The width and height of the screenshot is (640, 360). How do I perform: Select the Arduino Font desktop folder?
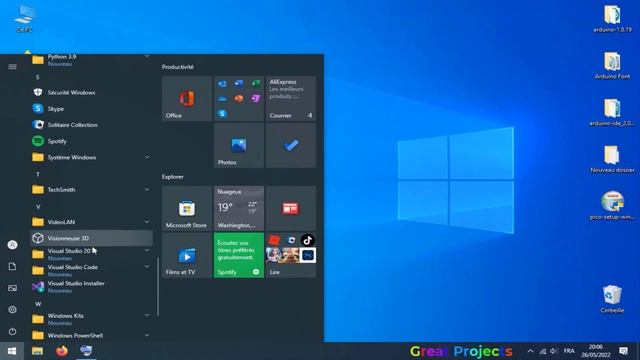point(612,65)
